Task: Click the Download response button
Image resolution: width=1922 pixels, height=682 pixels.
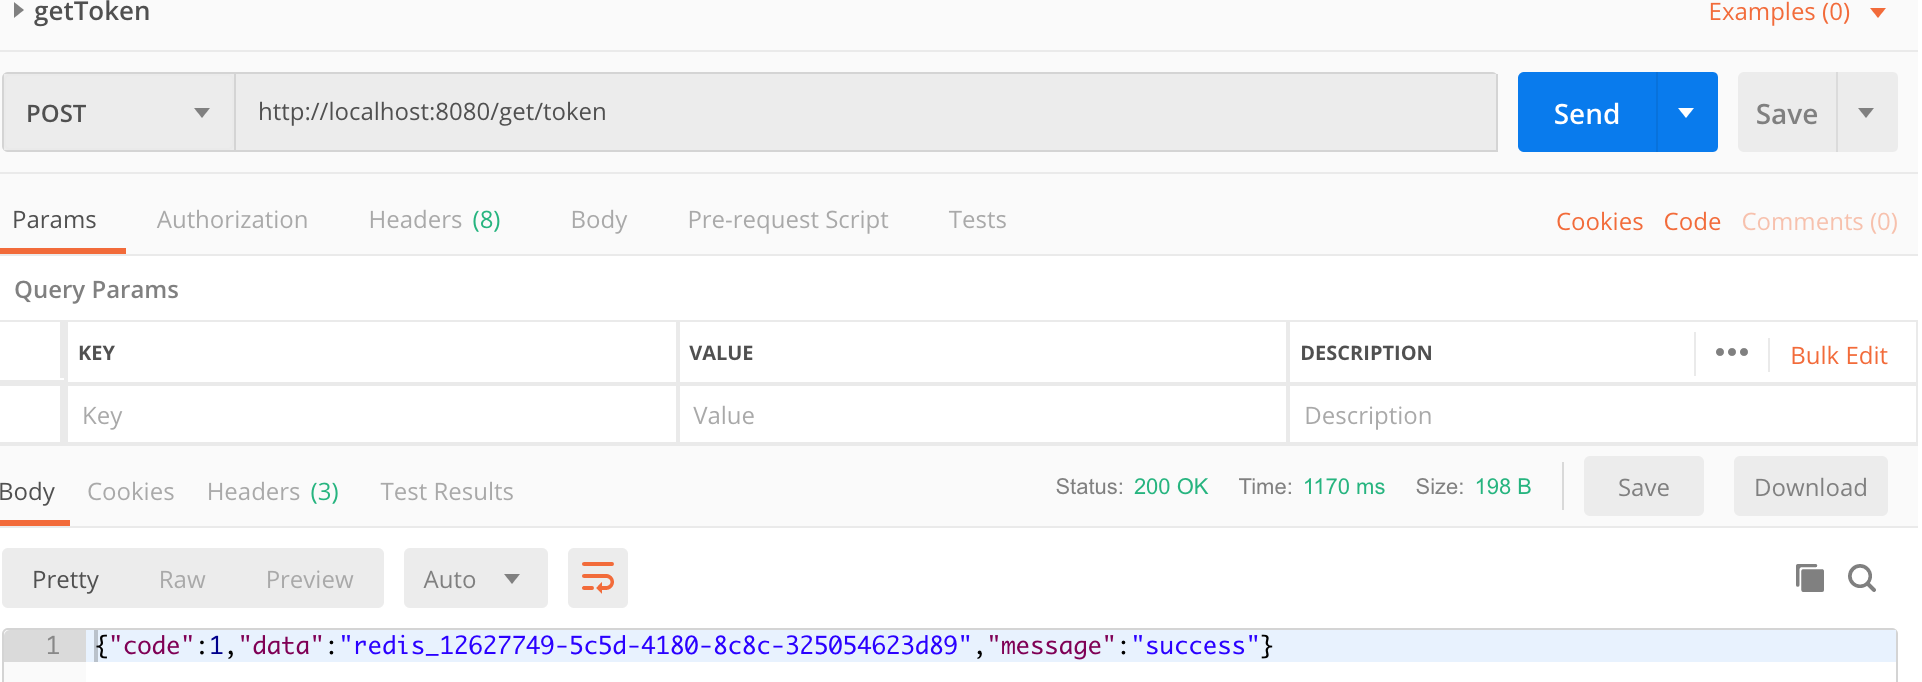Action: click(x=1810, y=487)
